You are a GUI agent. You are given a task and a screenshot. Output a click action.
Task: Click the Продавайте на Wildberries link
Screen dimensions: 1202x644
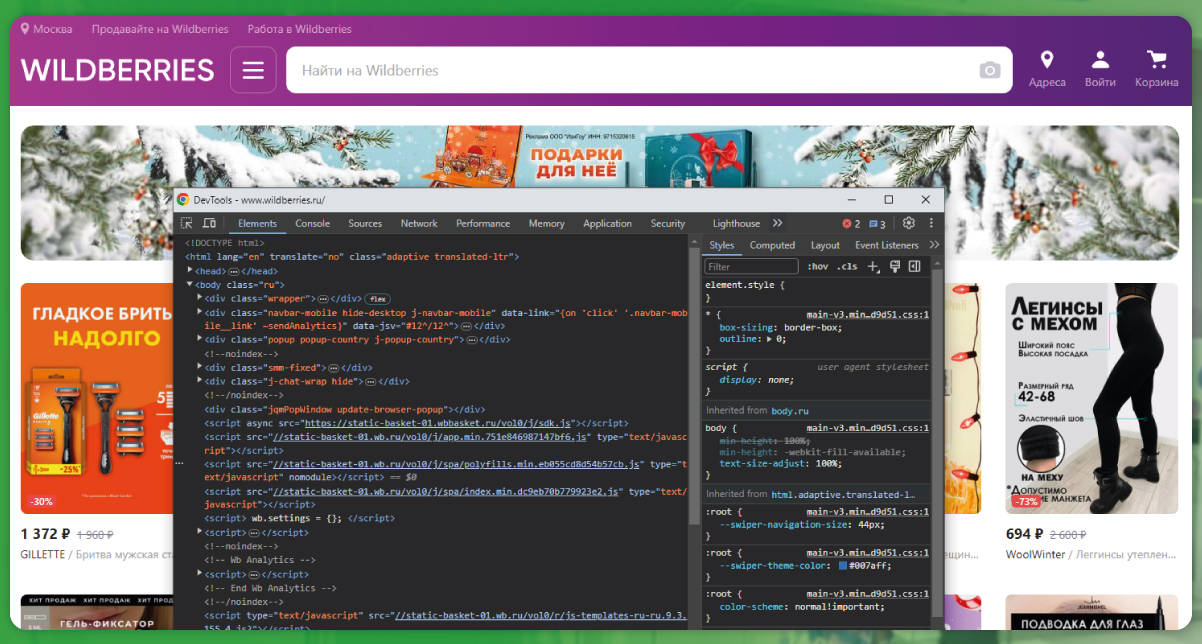[x=160, y=29]
